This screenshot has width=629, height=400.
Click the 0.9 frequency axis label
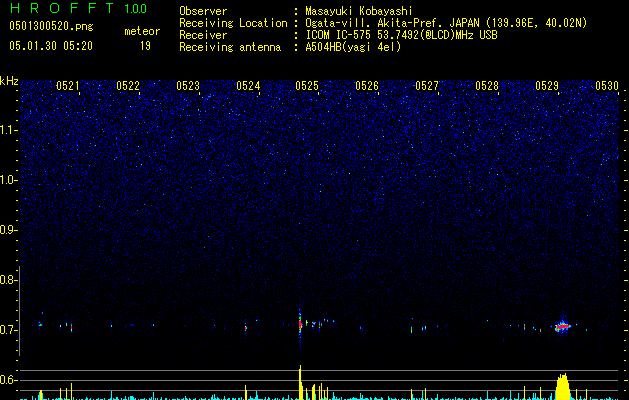pos(8,230)
